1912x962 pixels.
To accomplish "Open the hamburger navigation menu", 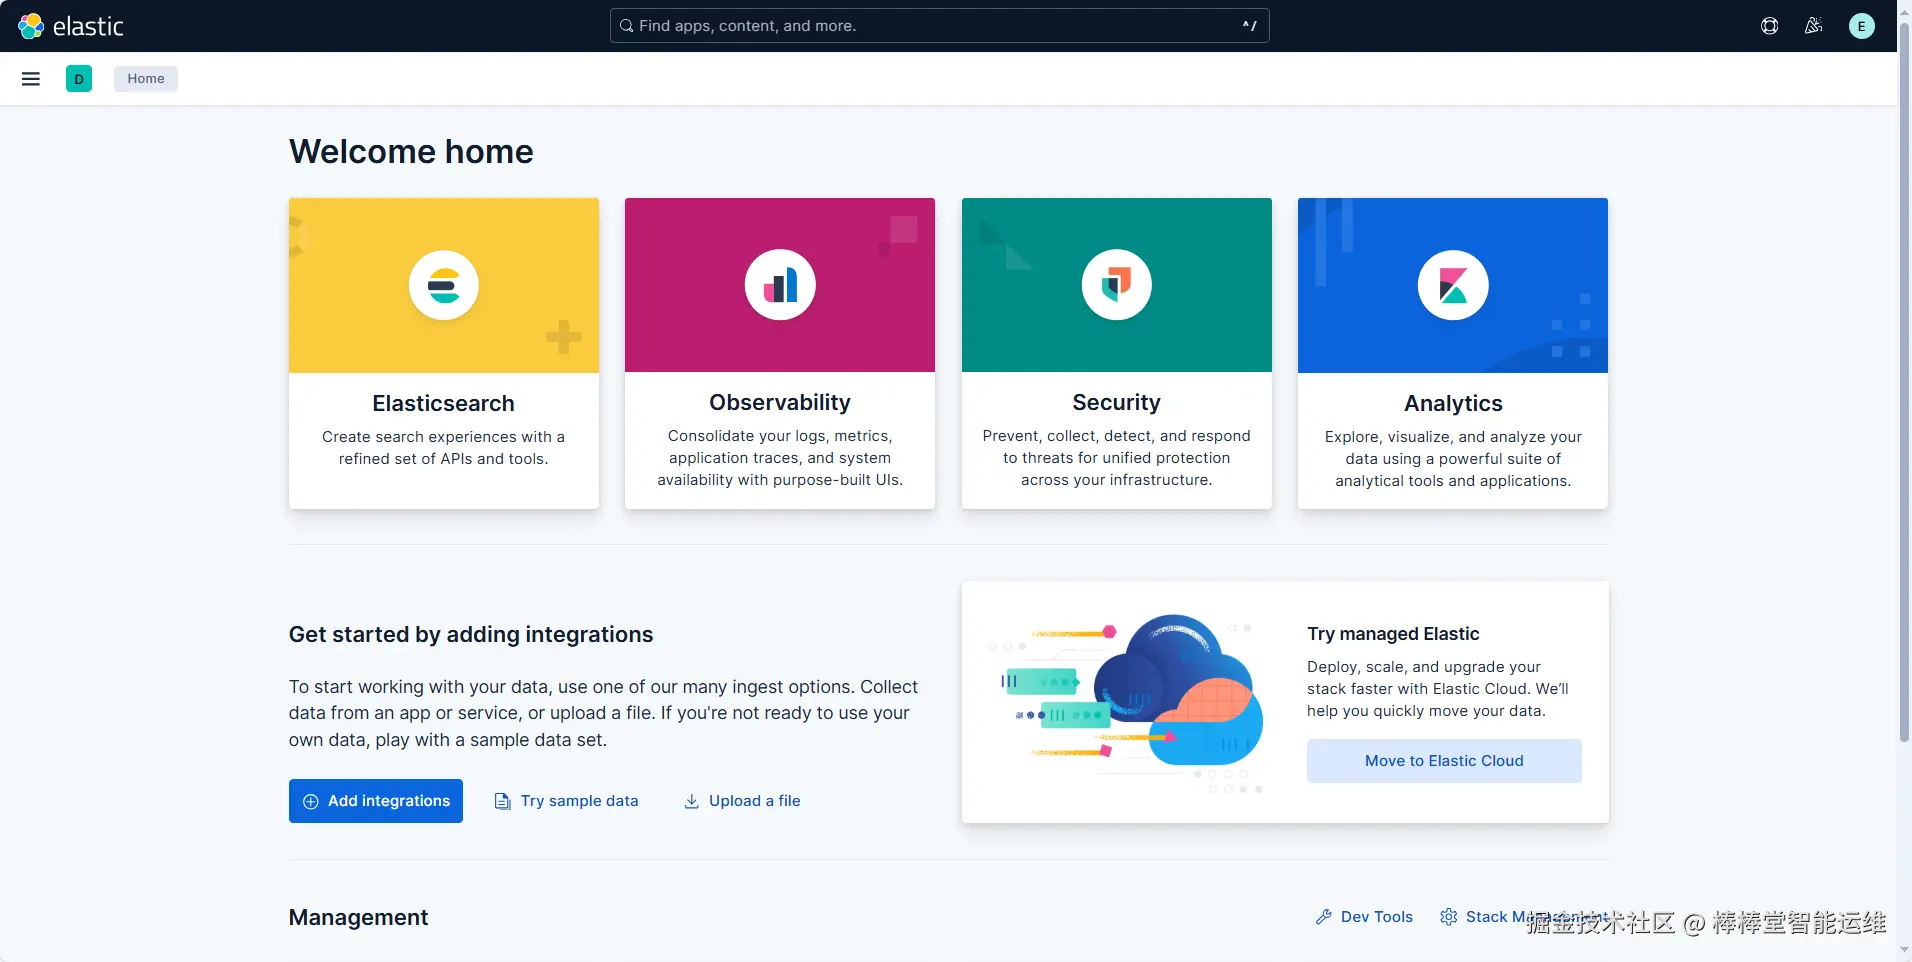I will click(x=31, y=79).
